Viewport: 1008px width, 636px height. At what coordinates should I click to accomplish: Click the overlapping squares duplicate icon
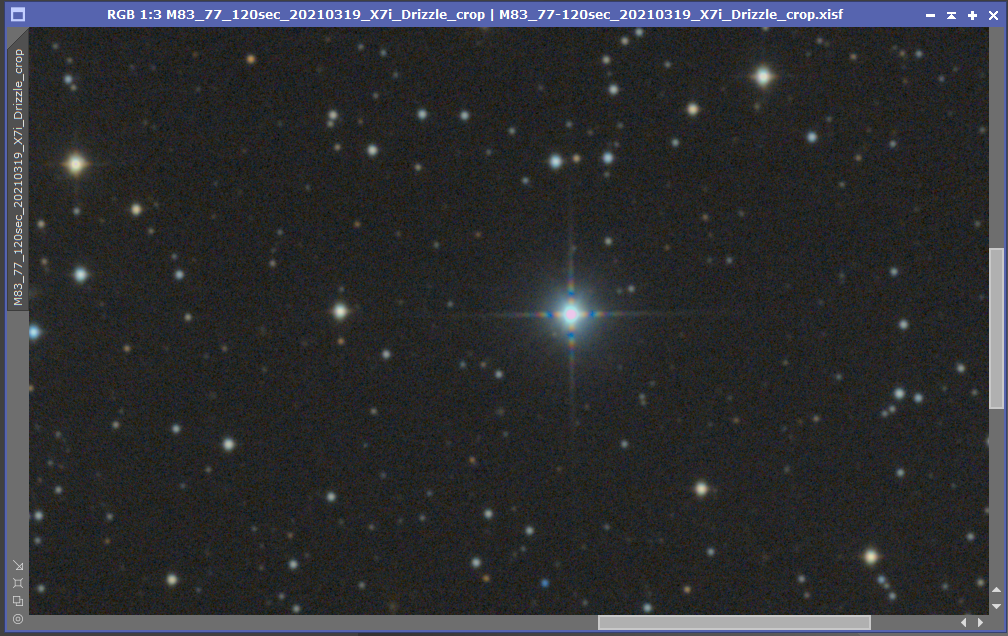coord(18,601)
